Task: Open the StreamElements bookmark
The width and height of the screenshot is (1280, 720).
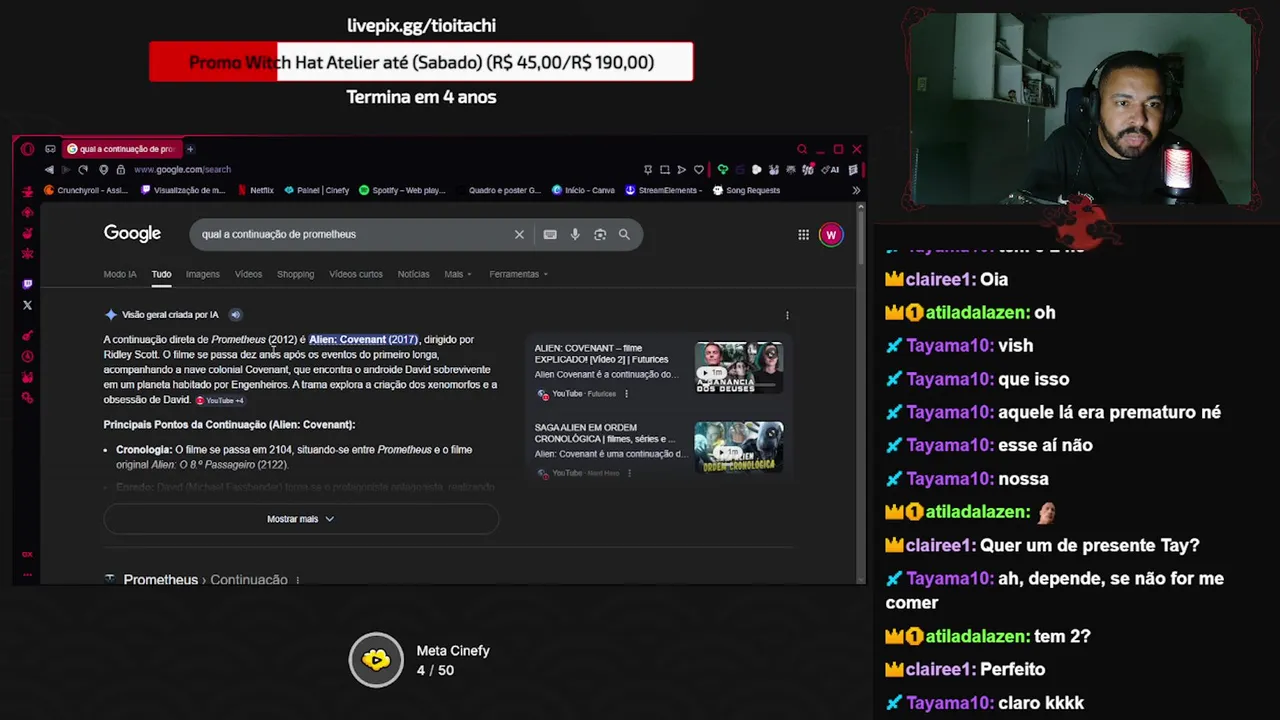Action: pos(664,190)
